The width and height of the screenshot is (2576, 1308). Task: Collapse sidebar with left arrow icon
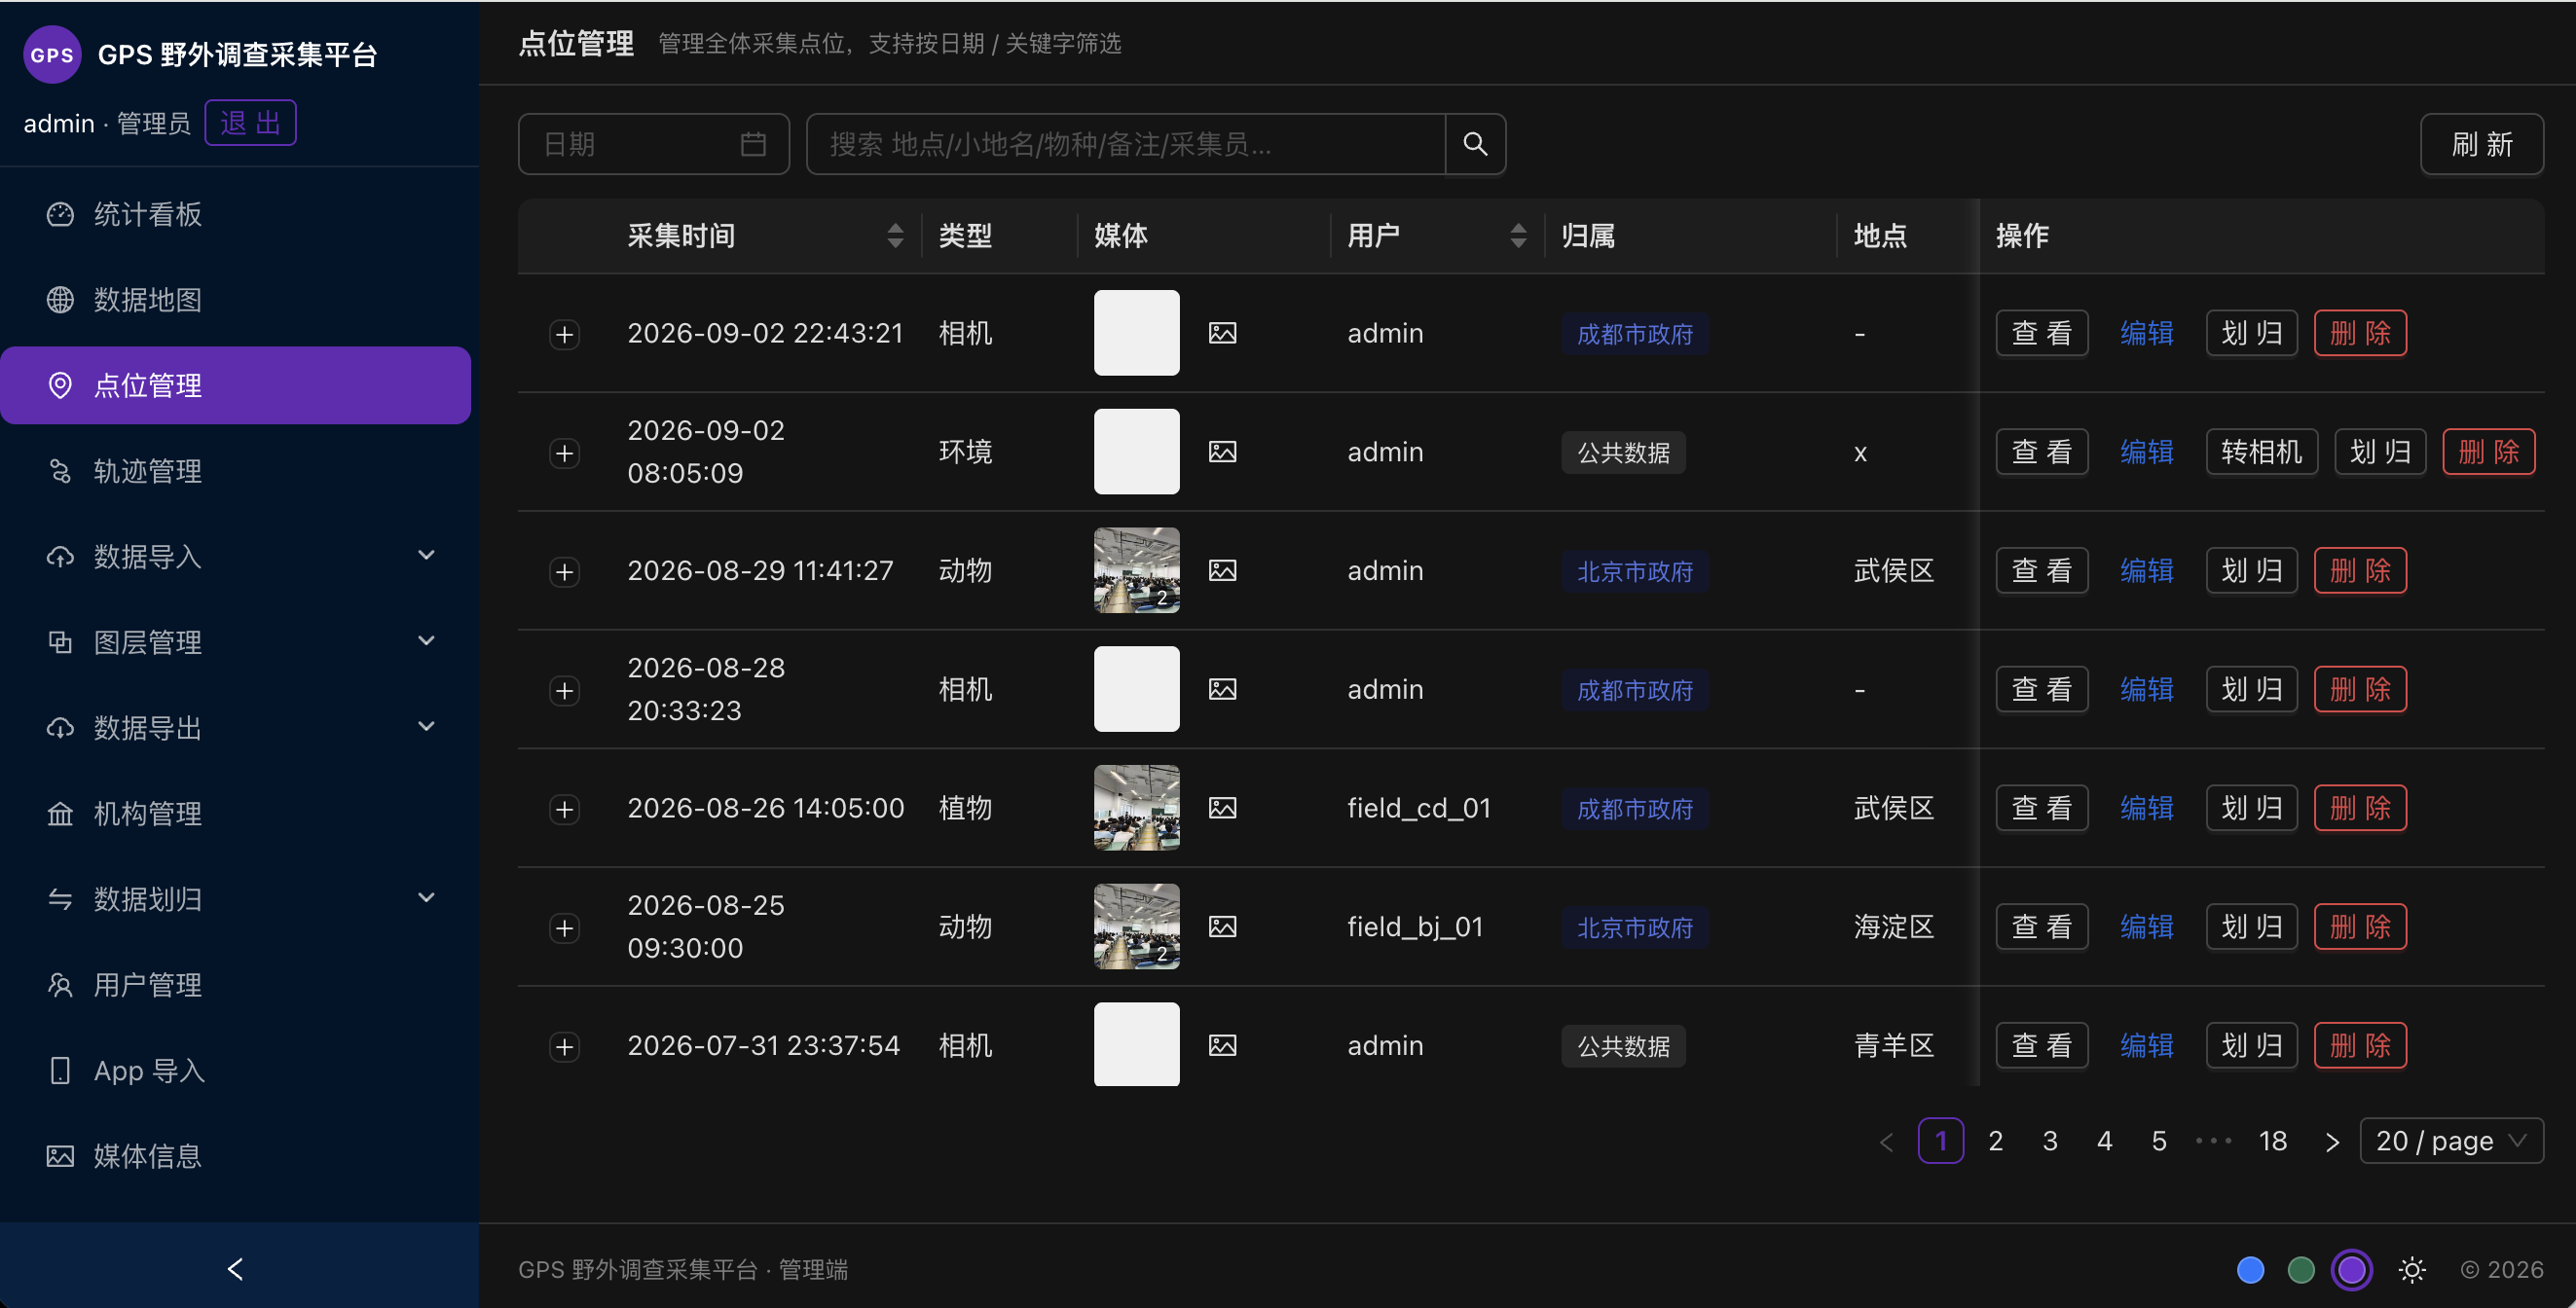click(x=236, y=1269)
